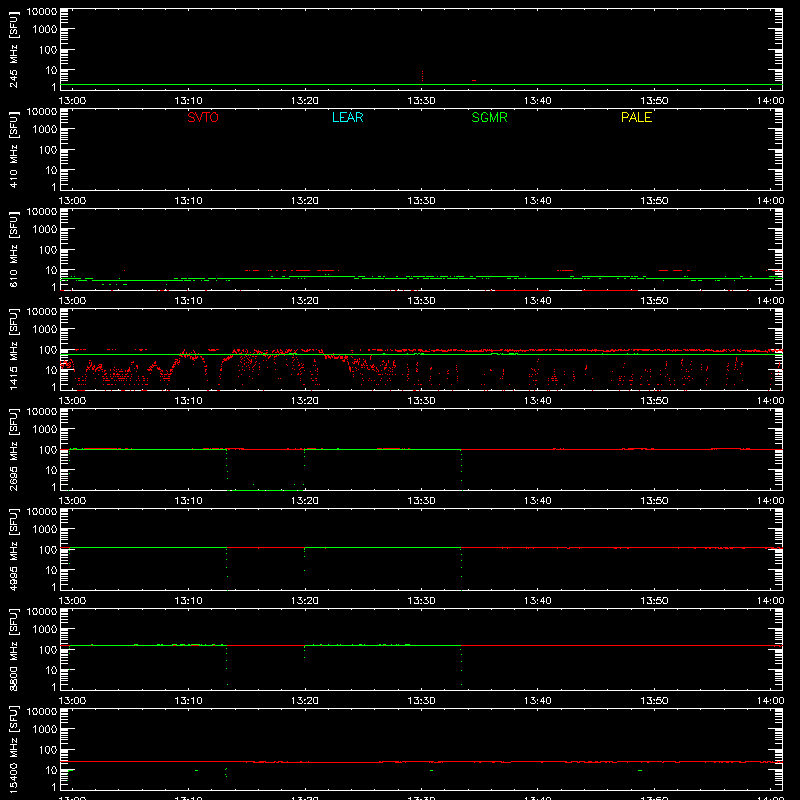Click the 13:30 tick under the 1415 MHz panel
This screenshot has height=800, width=800.
click(421, 401)
